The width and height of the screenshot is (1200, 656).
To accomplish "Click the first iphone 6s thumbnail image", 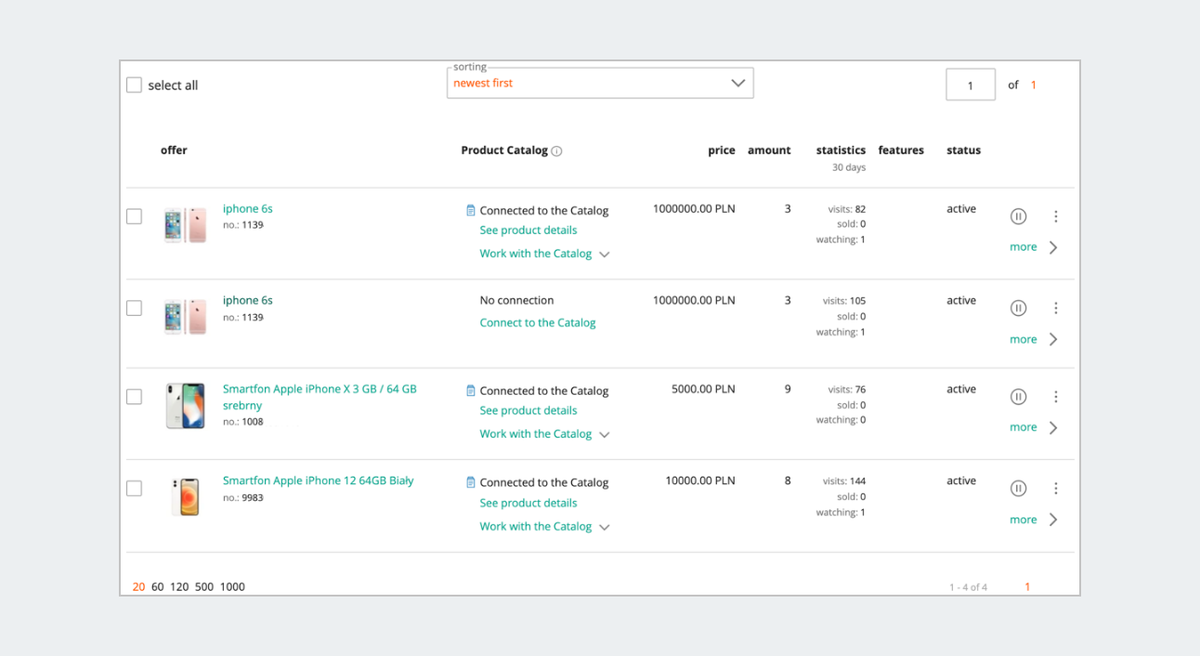I will pos(185,225).
